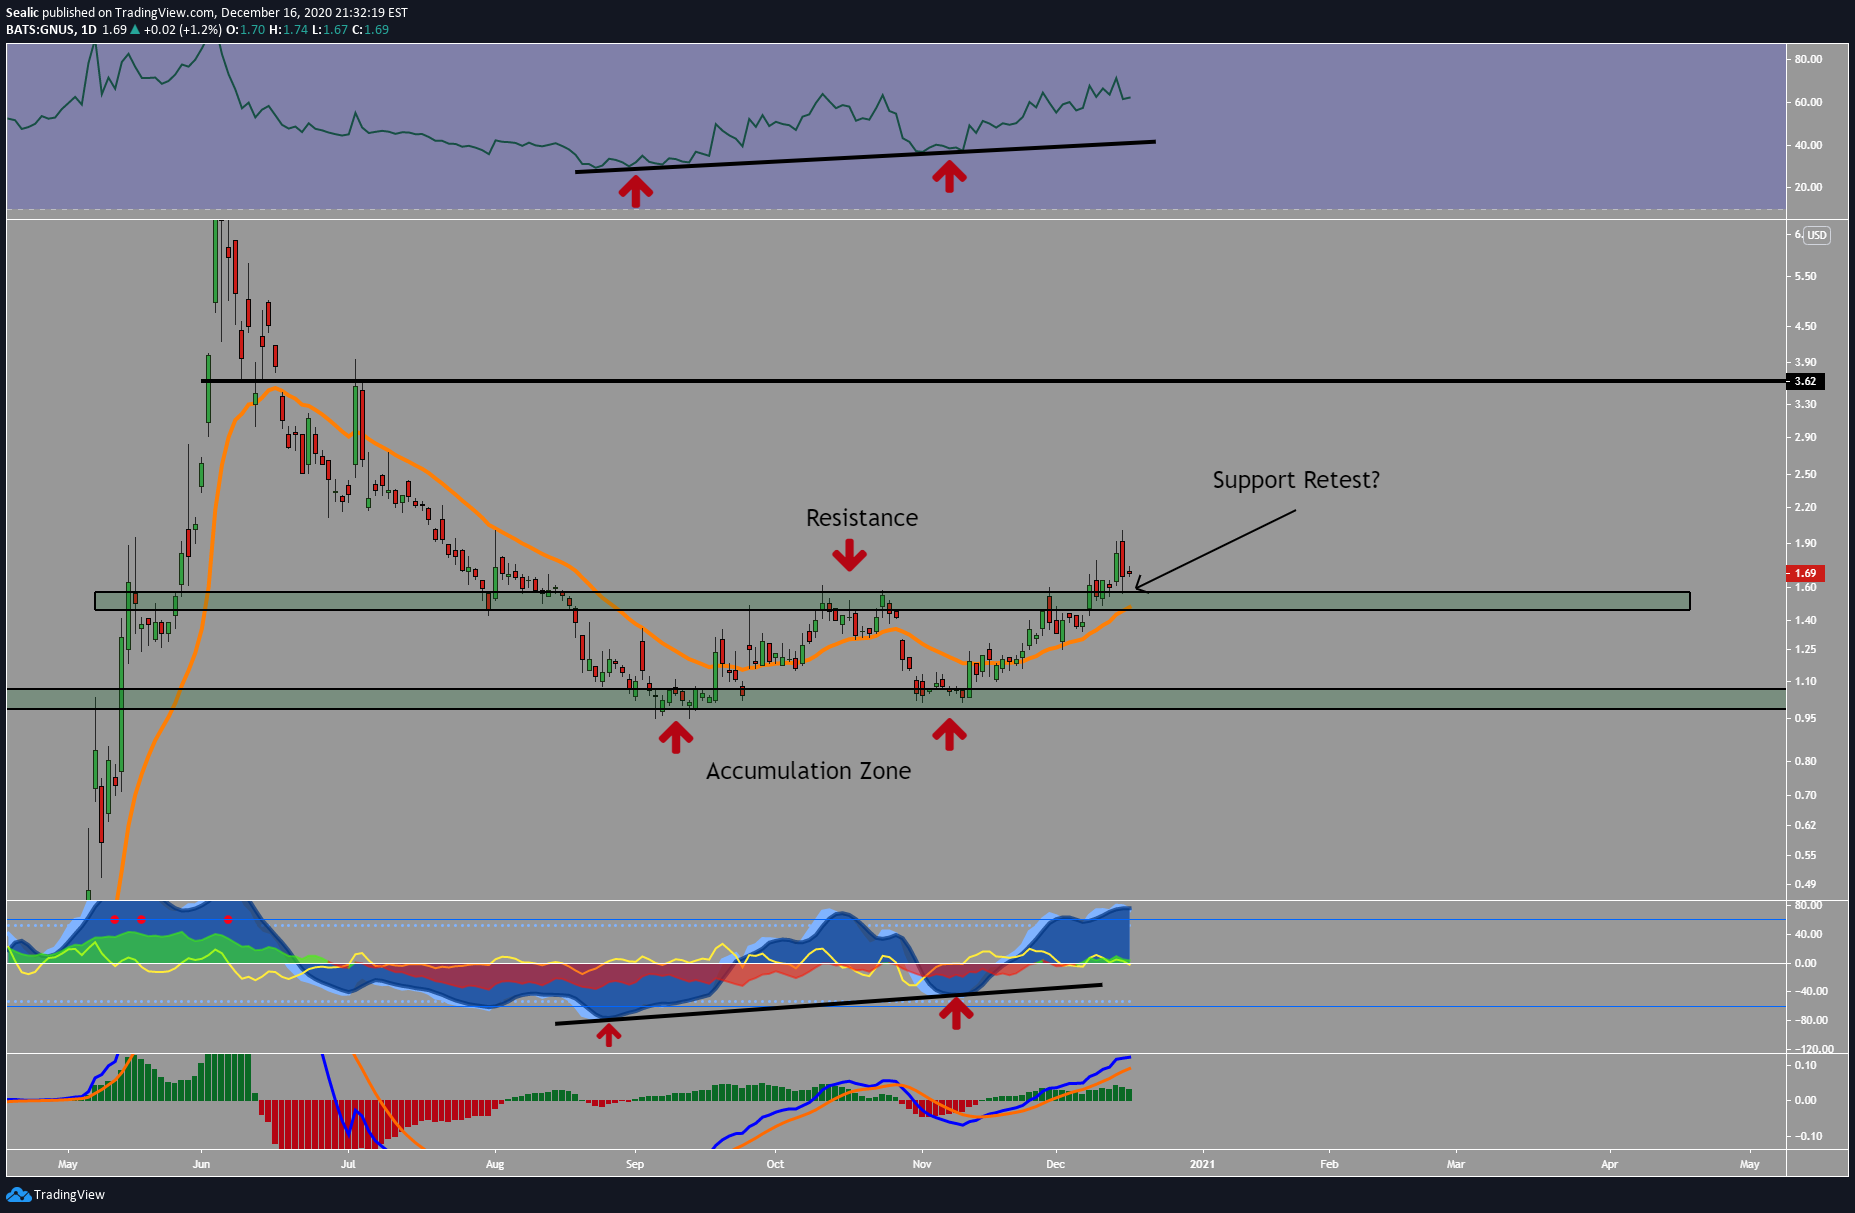The image size is (1855, 1213).
Task: Click the H:1.74 high value
Action: pos(288,29)
